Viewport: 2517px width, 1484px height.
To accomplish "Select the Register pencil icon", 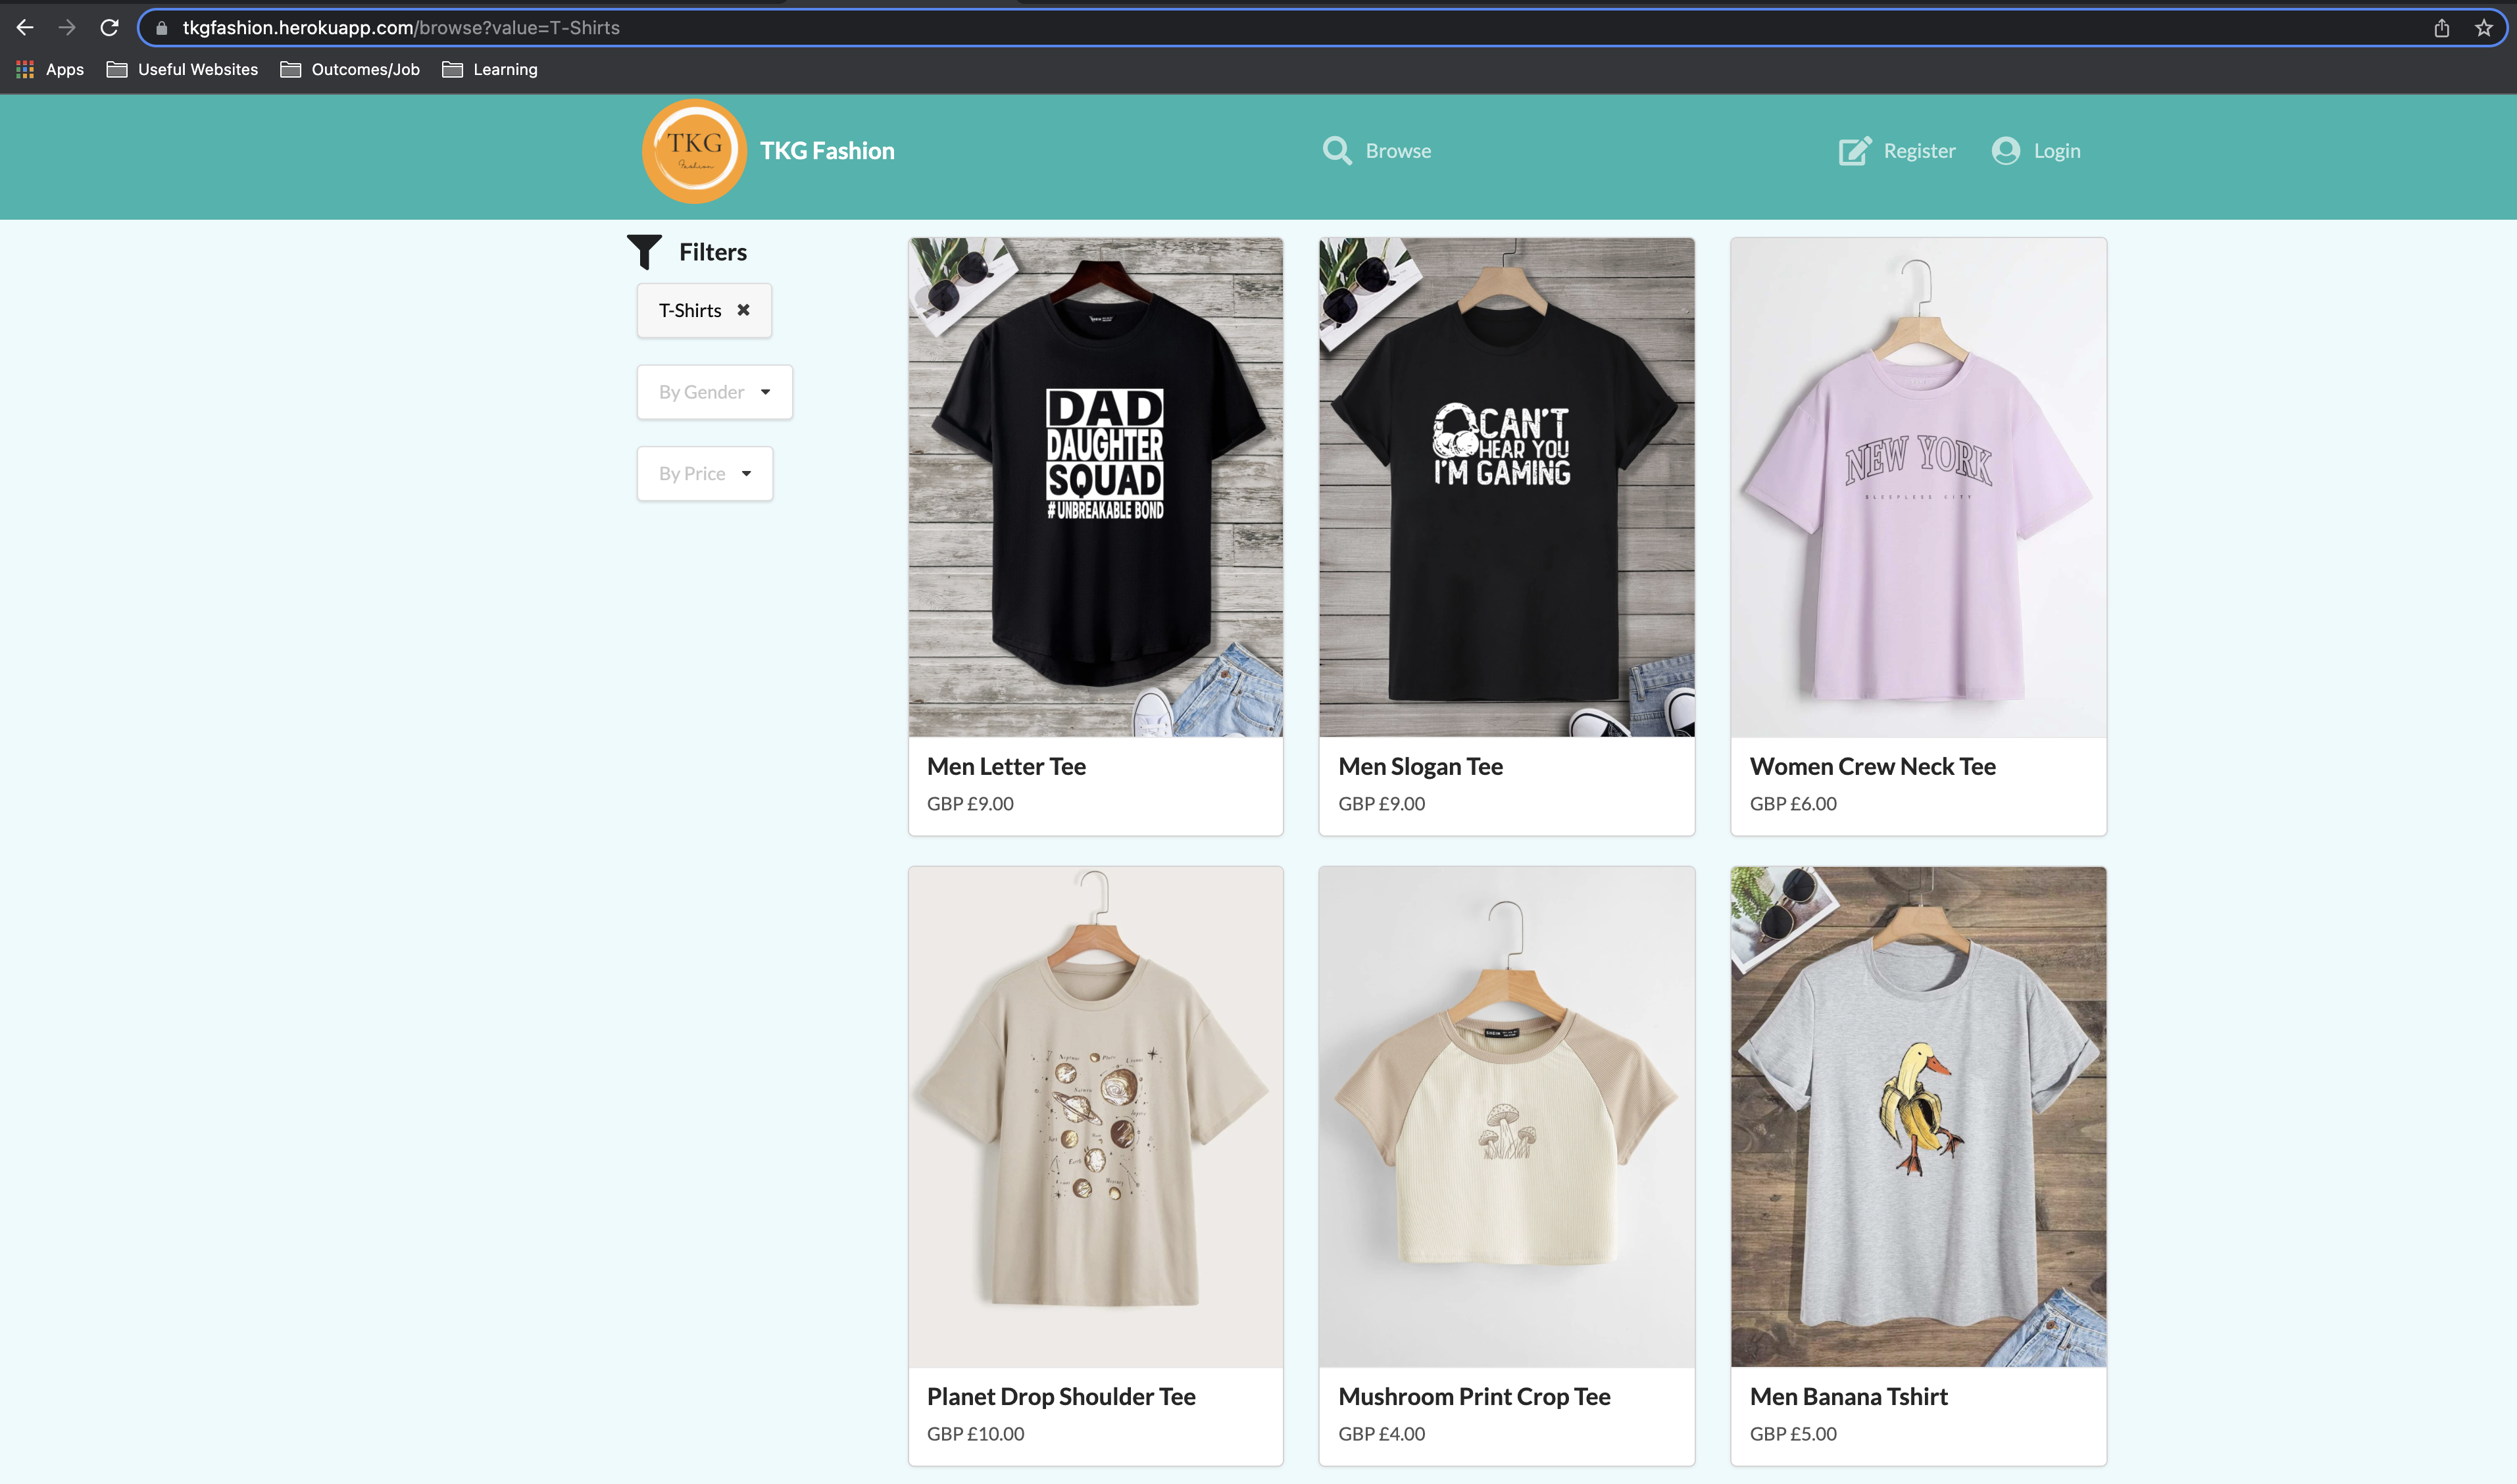I will (x=1854, y=150).
